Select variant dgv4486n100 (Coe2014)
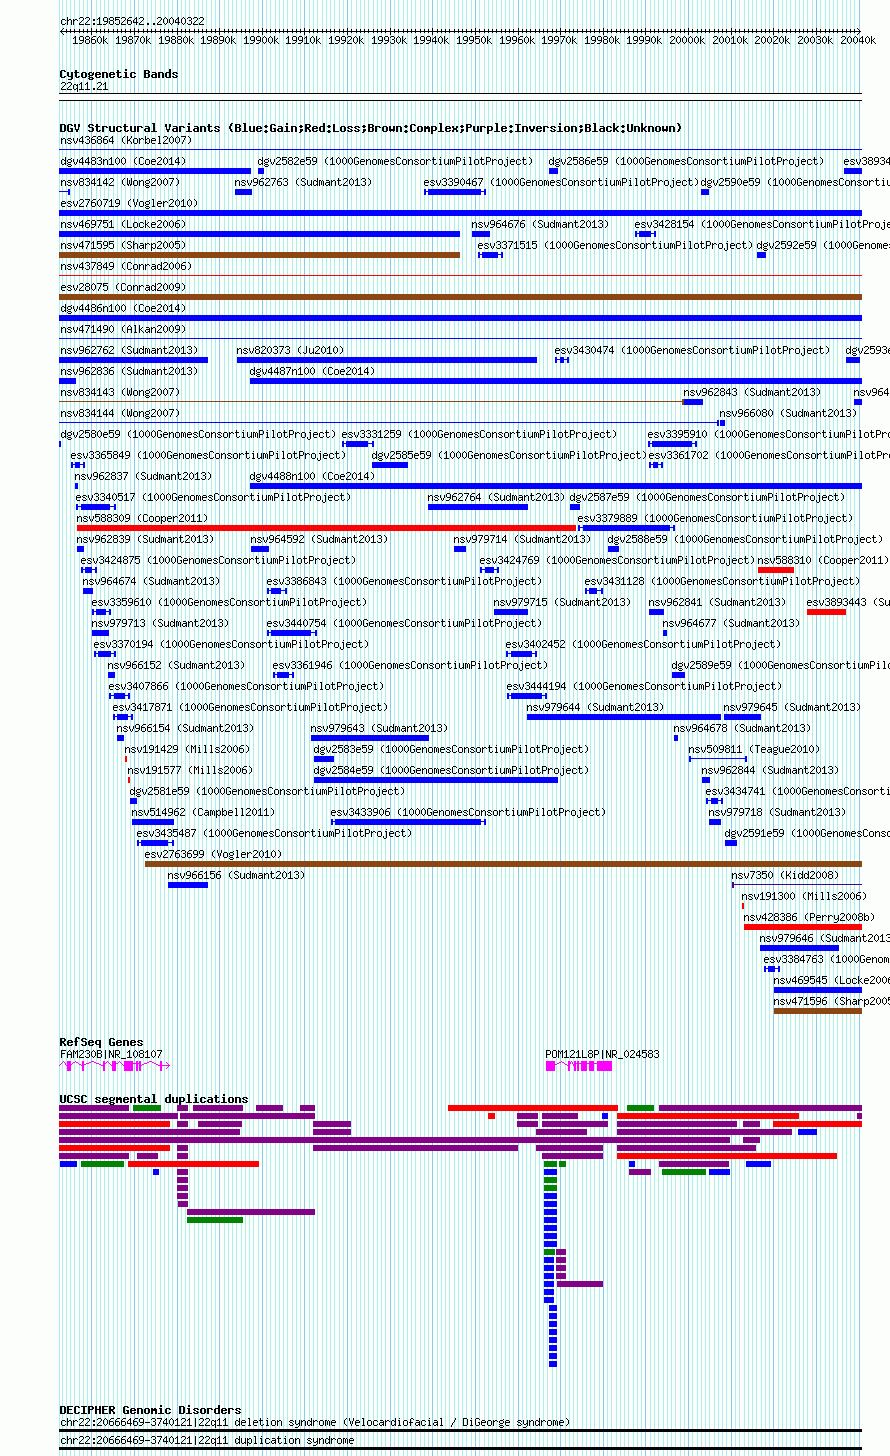890x1456 pixels. point(460,318)
